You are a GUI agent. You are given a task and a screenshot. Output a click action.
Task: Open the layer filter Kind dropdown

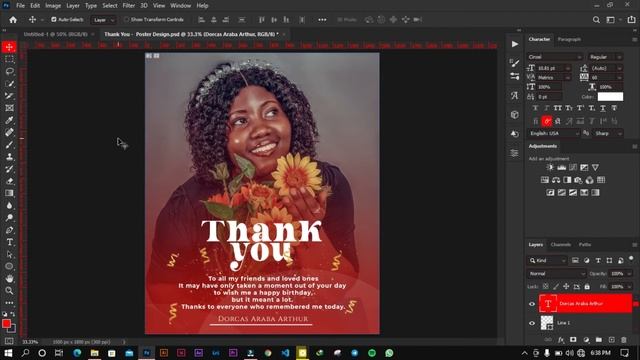[547, 260]
